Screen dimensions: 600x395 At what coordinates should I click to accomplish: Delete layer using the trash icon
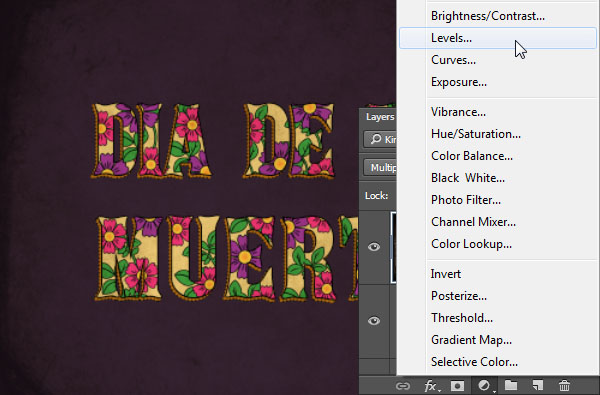(x=564, y=385)
